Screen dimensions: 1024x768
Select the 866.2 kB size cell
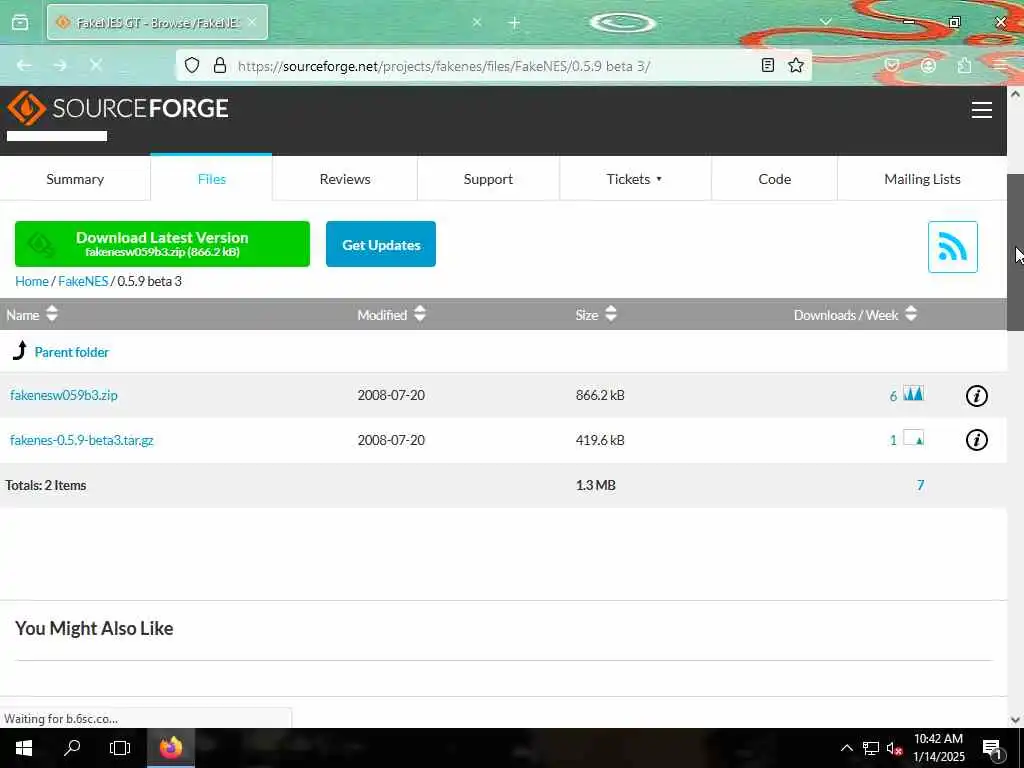[x=600, y=395]
